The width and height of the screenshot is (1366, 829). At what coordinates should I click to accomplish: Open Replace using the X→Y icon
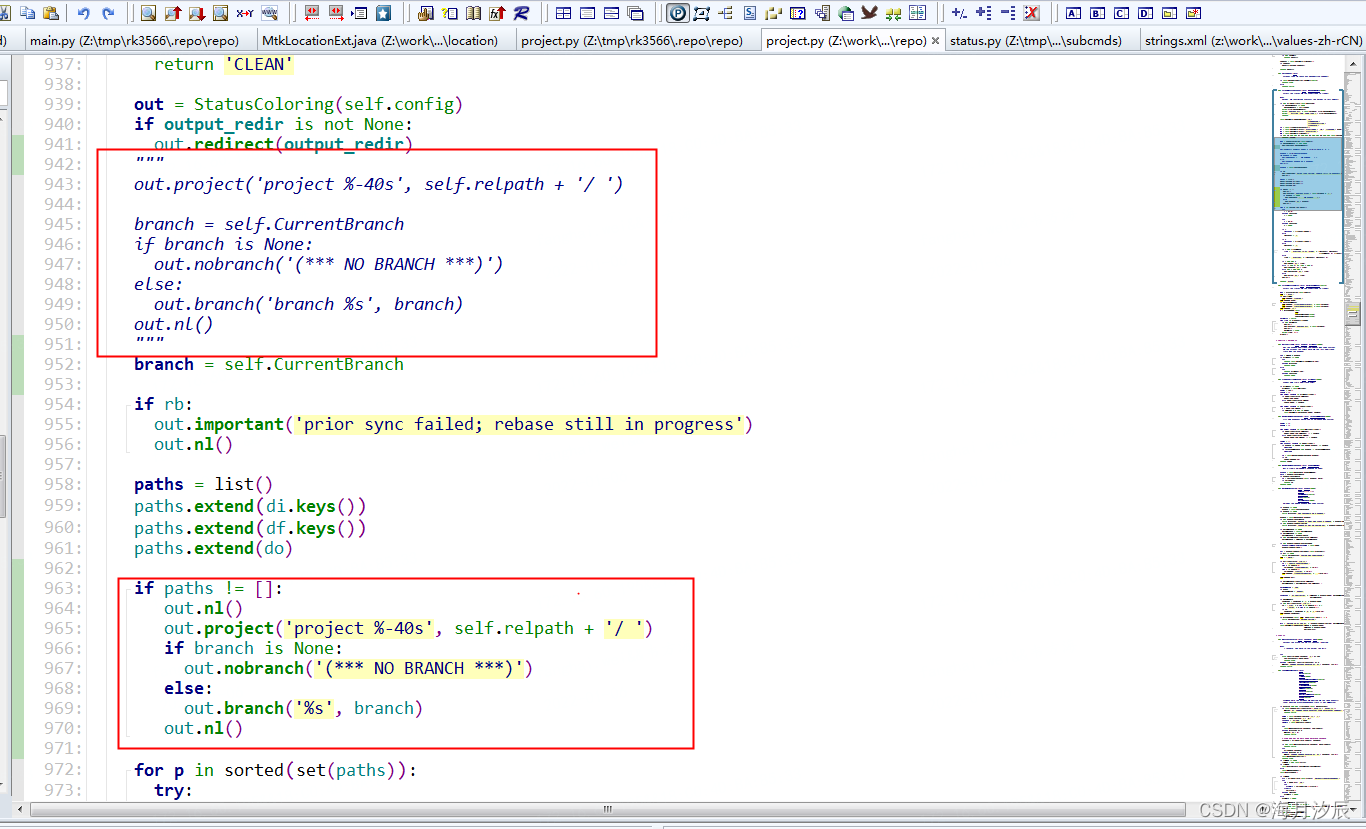click(x=245, y=13)
